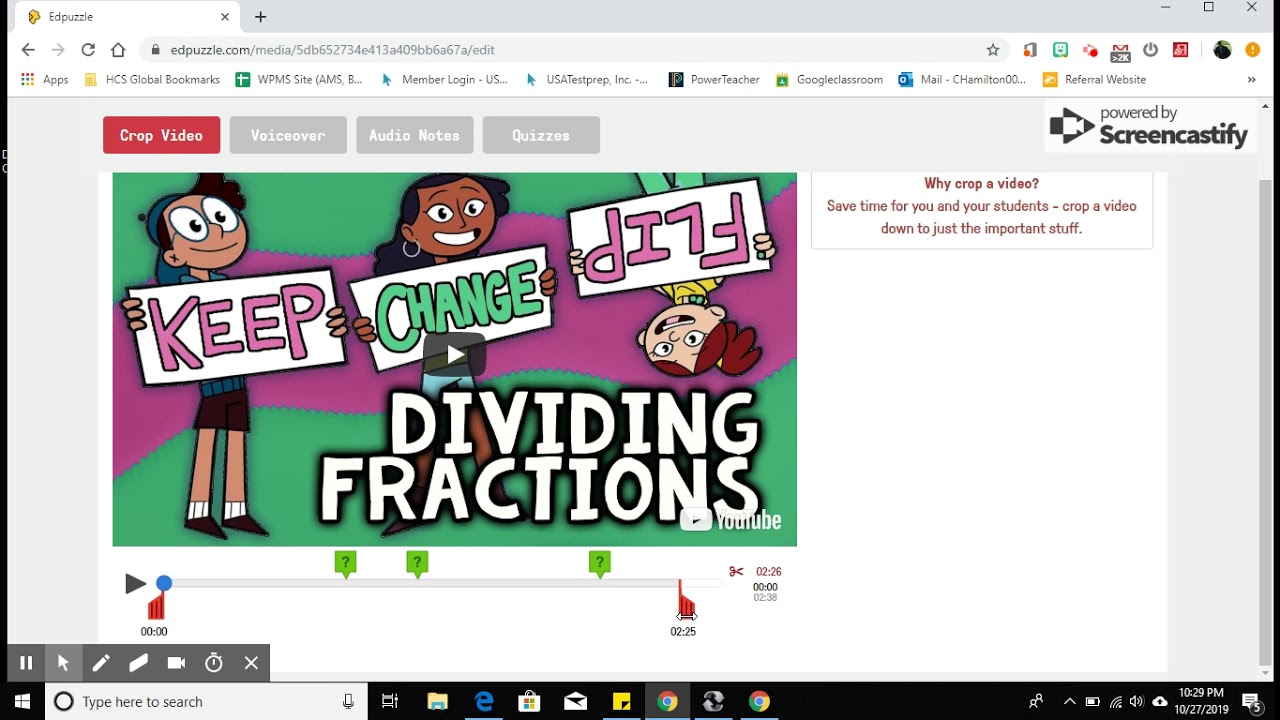
Task: Select the first green question marker
Action: pyautogui.click(x=345, y=564)
